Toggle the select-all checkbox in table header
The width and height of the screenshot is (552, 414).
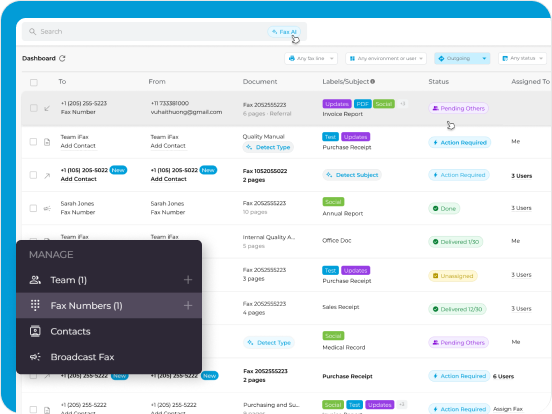pyautogui.click(x=34, y=82)
